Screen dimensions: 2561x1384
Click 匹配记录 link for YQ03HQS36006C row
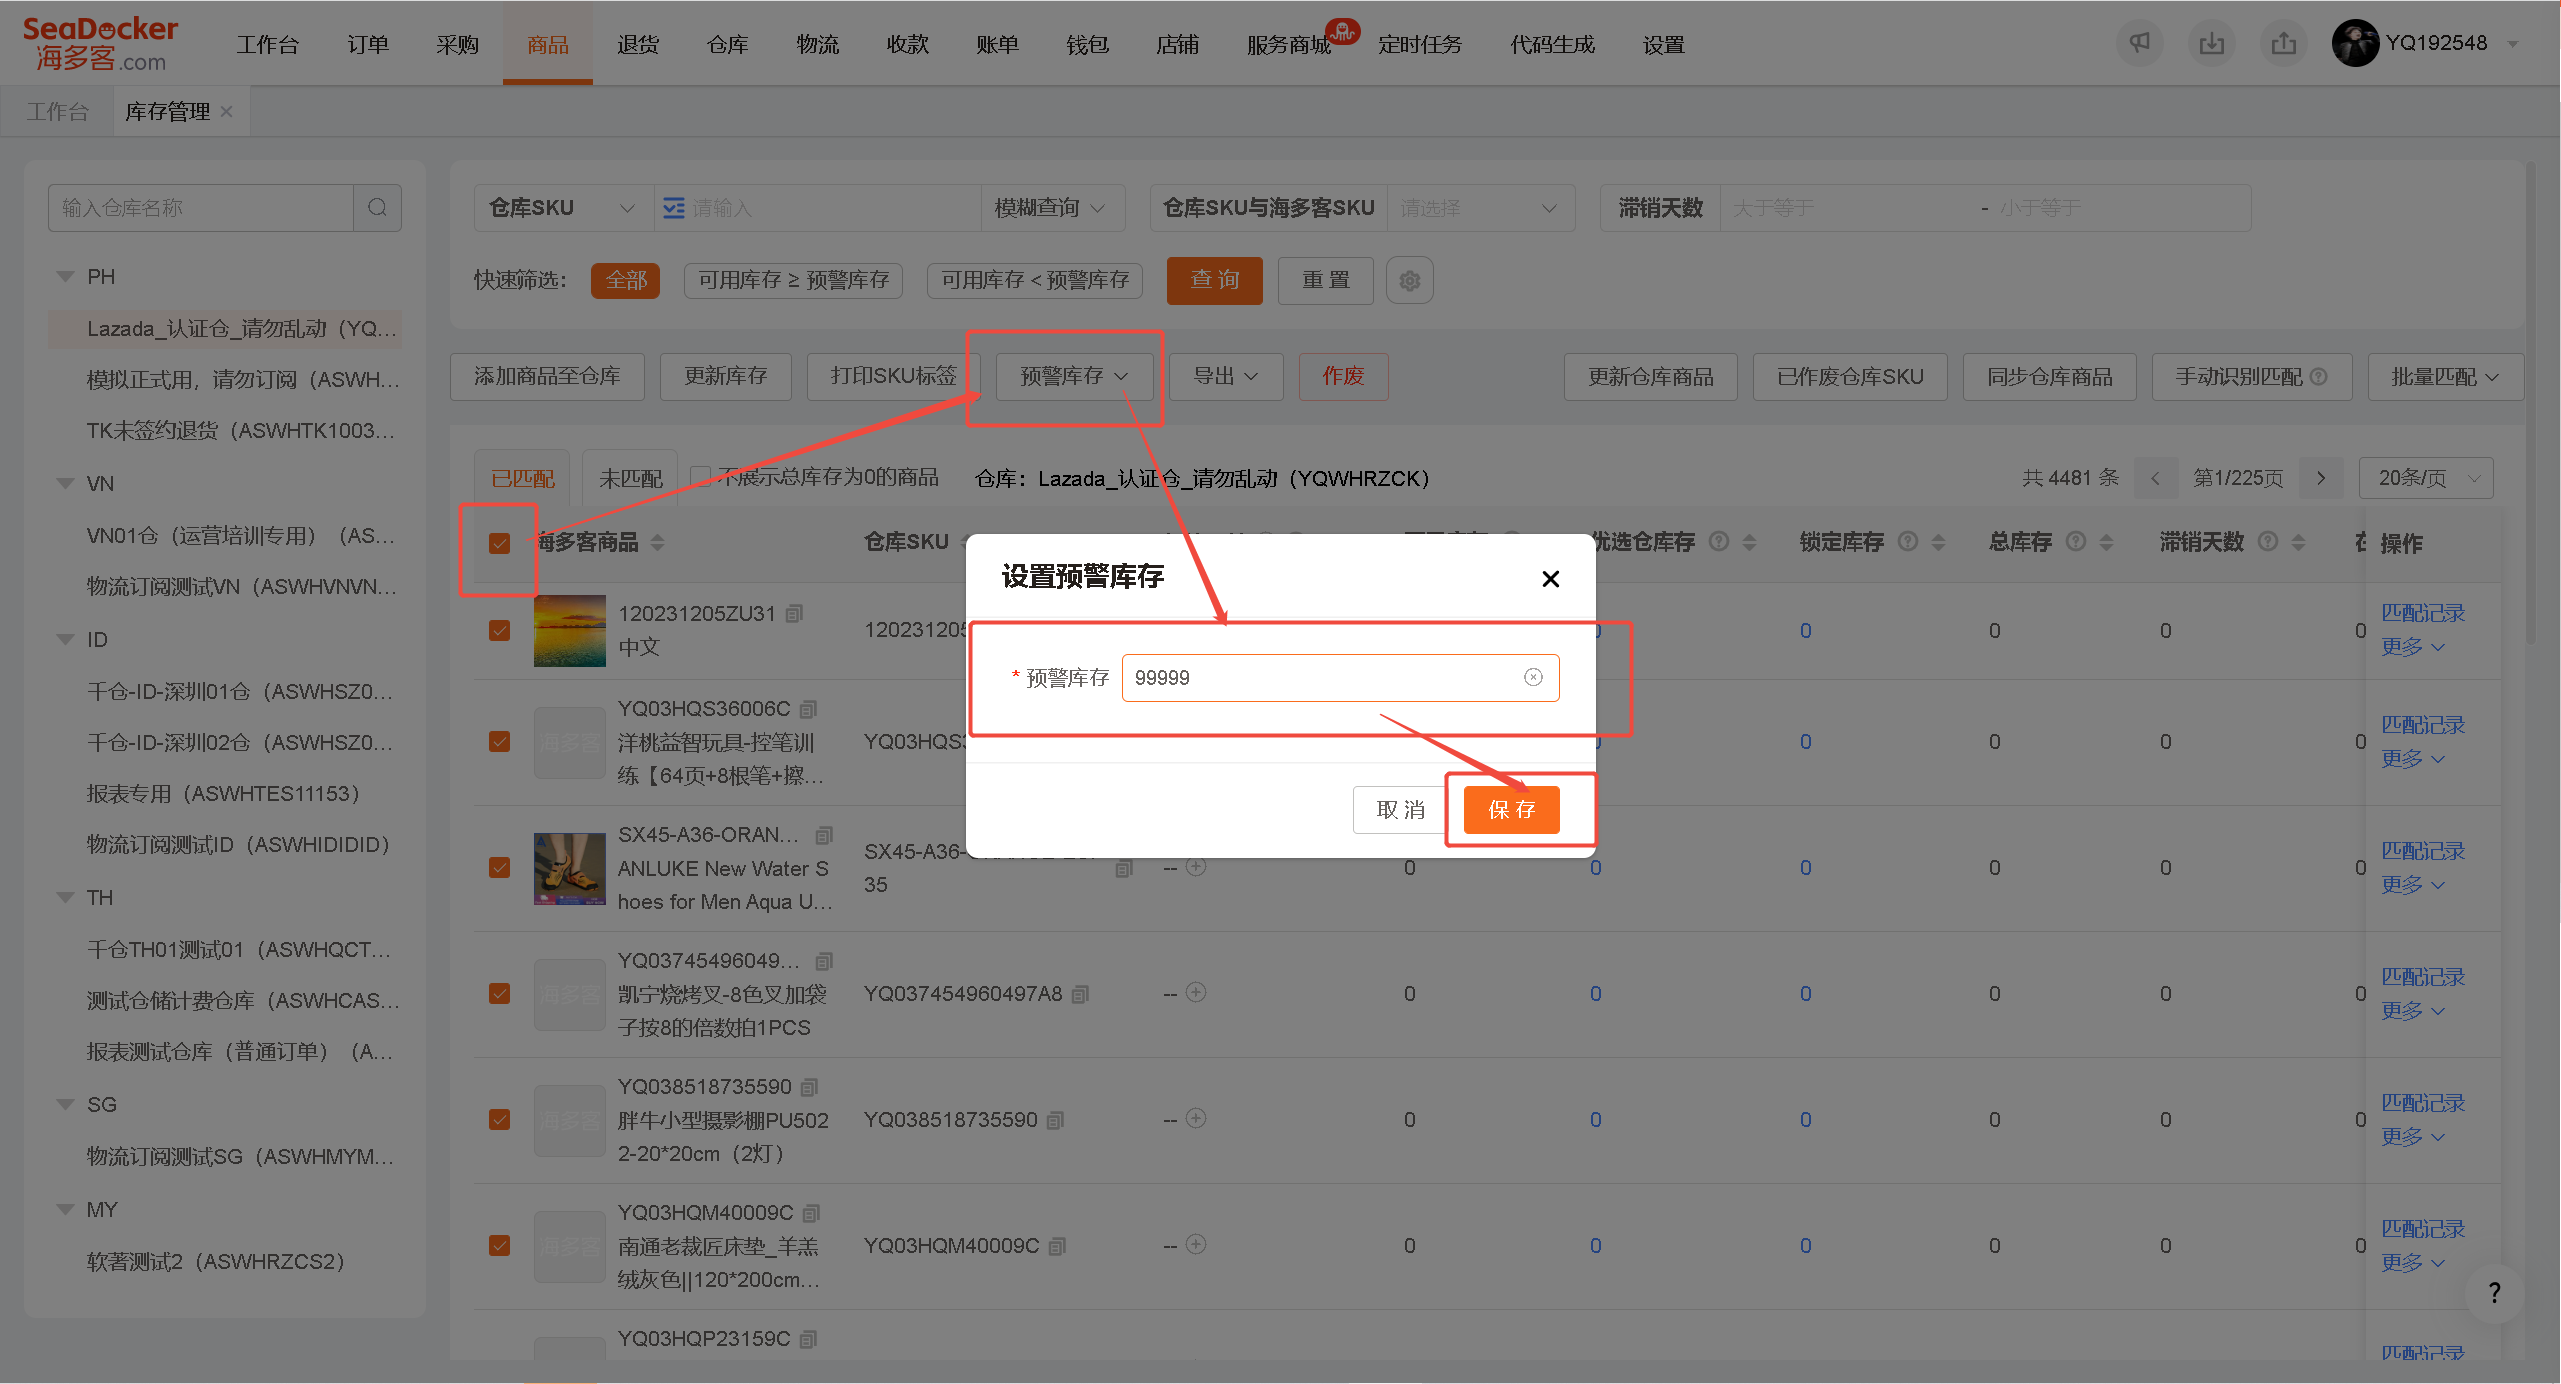pyautogui.click(x=2422, y=725)
